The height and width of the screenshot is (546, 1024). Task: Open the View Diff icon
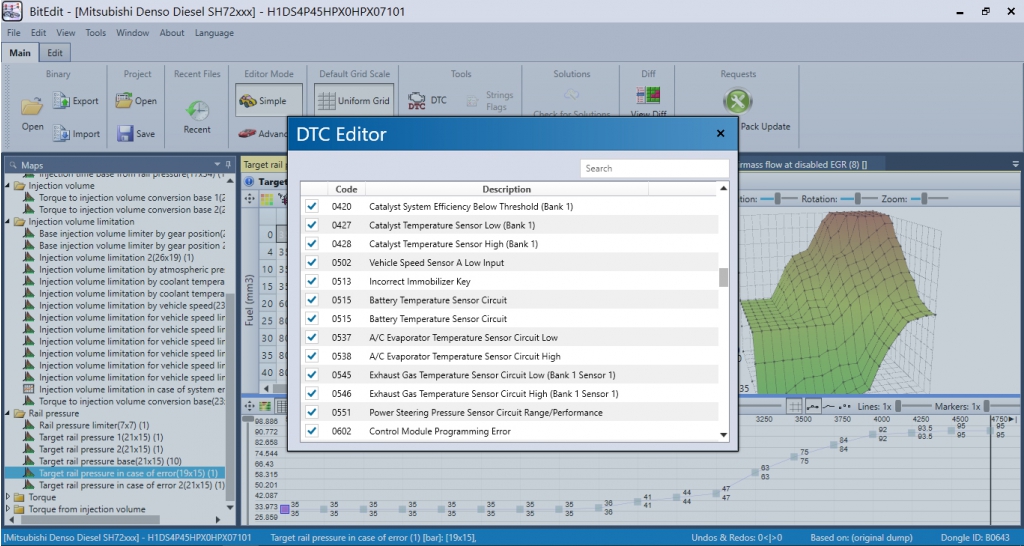tap(648, 95)
